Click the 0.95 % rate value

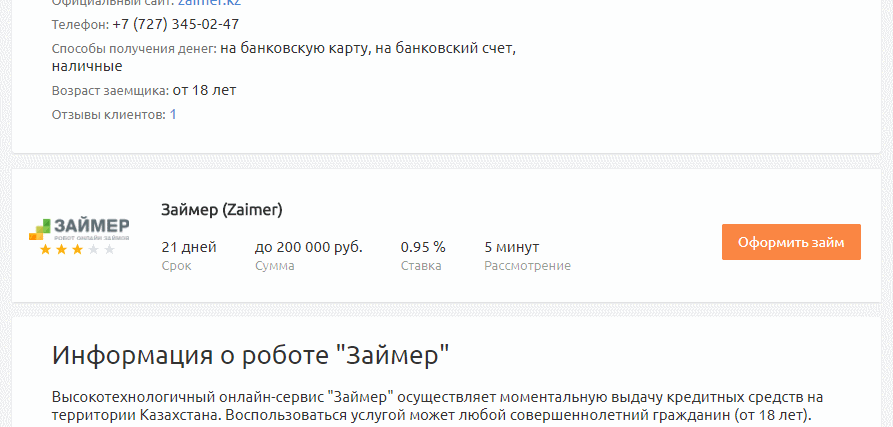point(423,247)
